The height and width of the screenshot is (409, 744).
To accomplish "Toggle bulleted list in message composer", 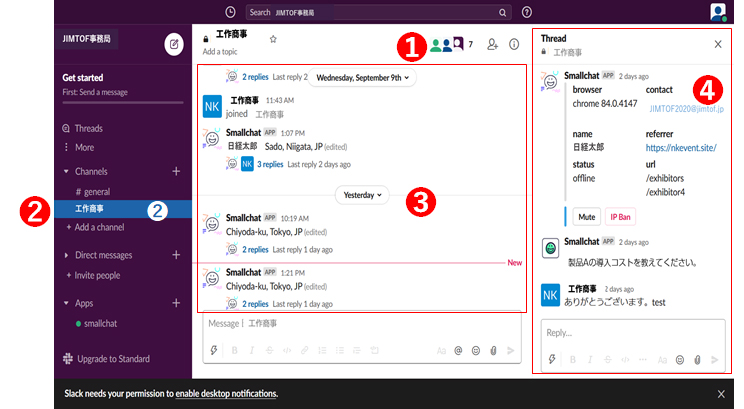I will pos(340,351).
